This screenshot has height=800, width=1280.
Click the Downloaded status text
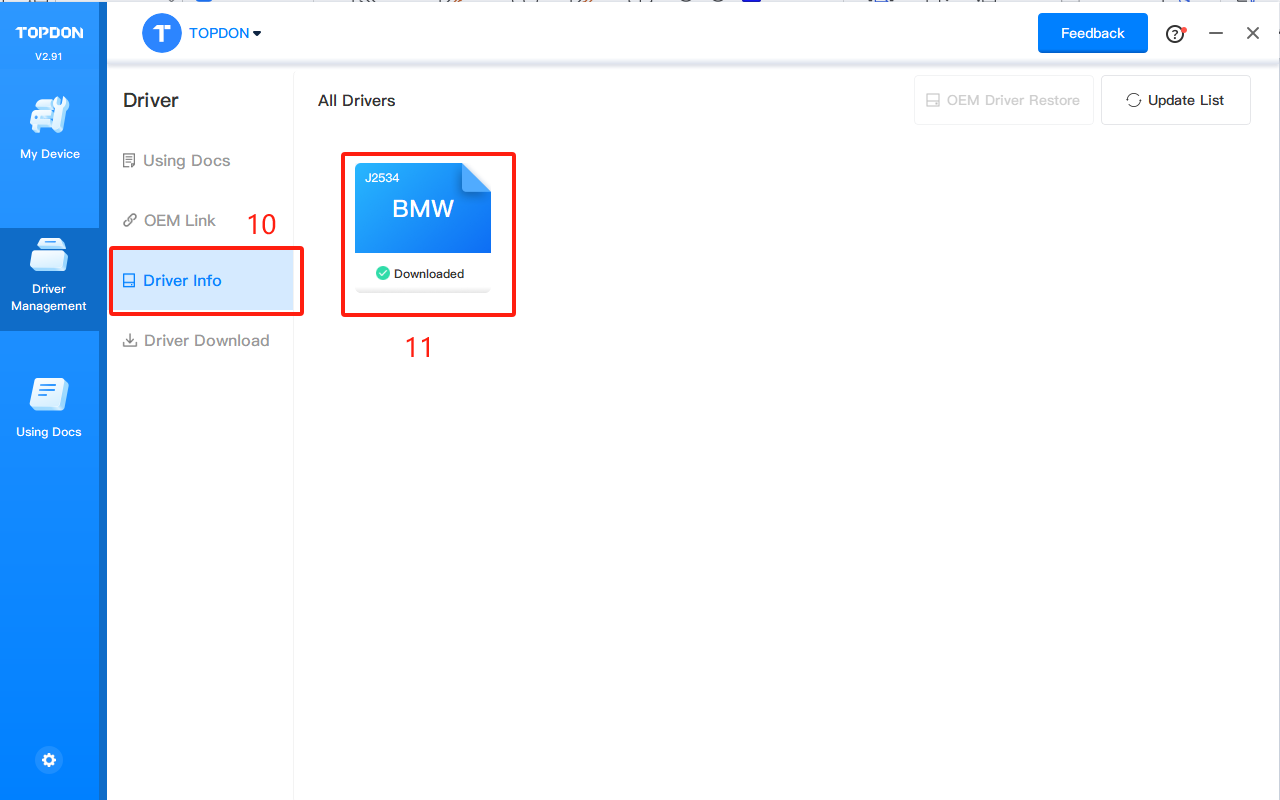429,273
